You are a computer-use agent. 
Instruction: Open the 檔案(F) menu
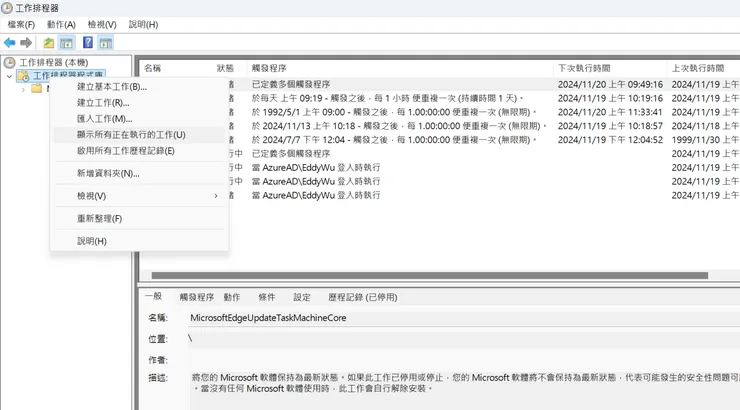click(21, 25)
